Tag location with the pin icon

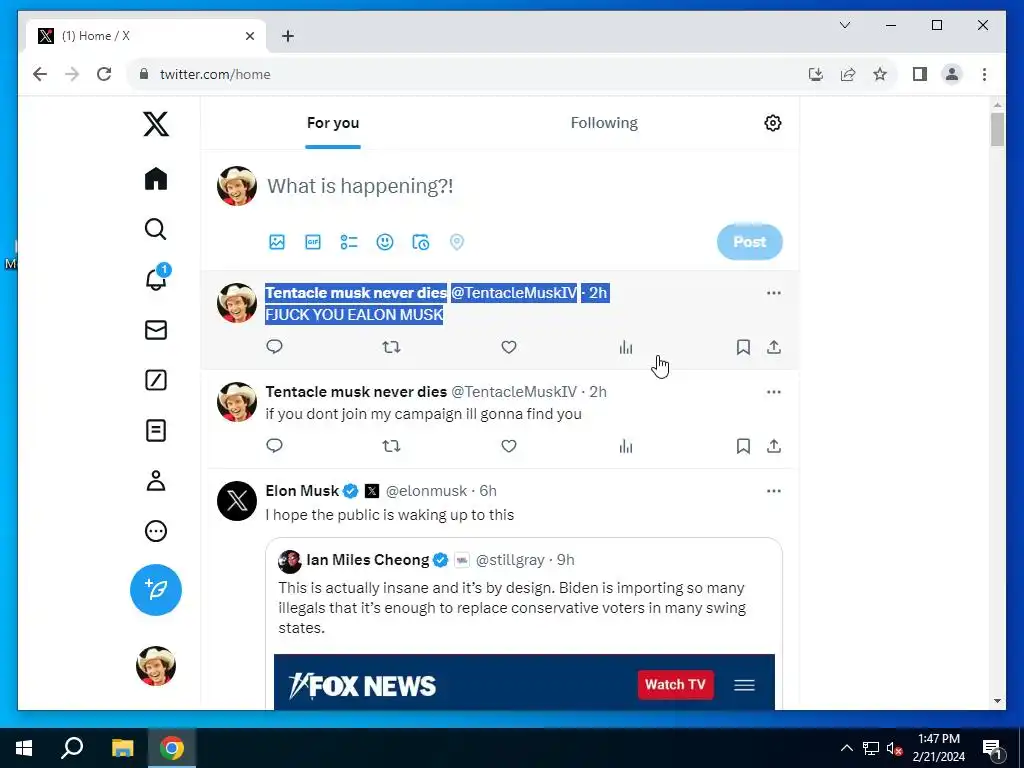(x=457, y=242)
